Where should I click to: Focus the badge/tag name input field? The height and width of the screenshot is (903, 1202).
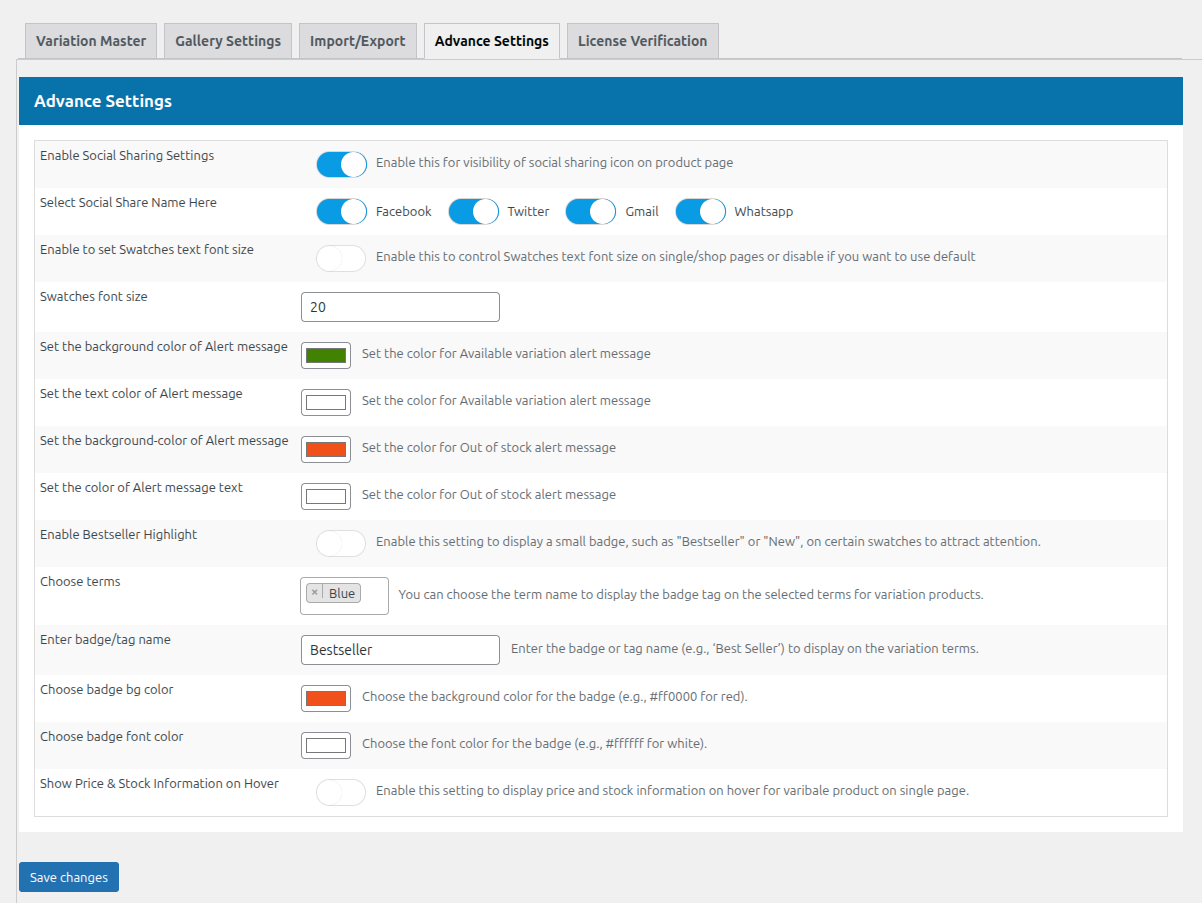[x=400, y=650]
